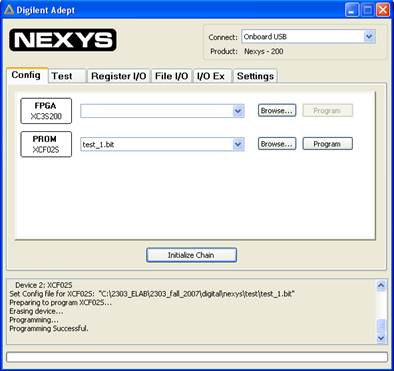Program the PROM device
394x371 pixels.
327,144
